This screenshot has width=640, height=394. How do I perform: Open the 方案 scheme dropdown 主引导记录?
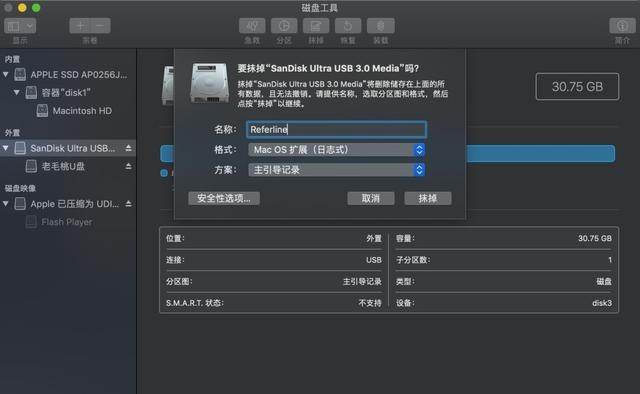pos(336,170)
